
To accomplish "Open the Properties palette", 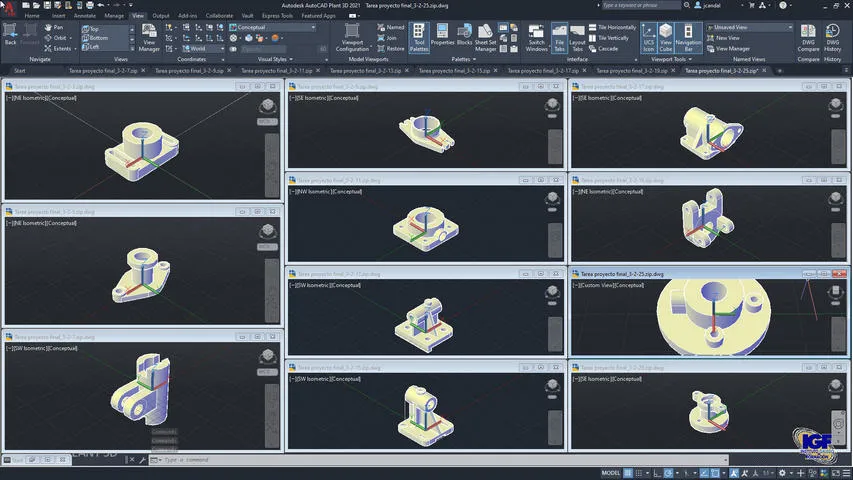I will point(442,35).
